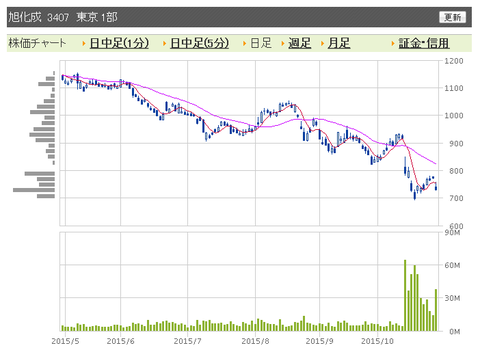Click the 800 price axis label
This screenshot has width=480, height=363.
[455, 171]
